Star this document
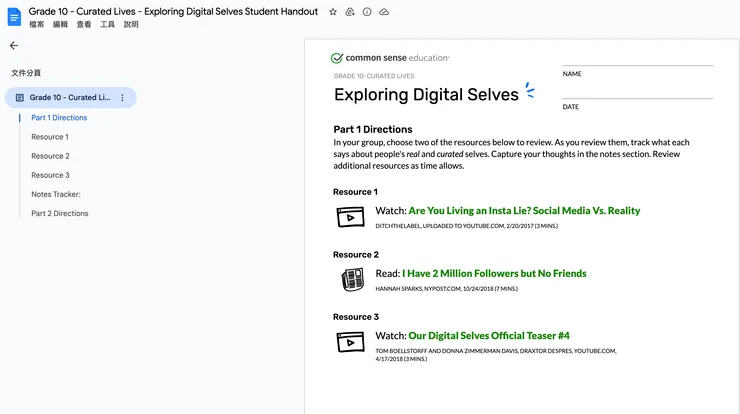 point(333,12)
